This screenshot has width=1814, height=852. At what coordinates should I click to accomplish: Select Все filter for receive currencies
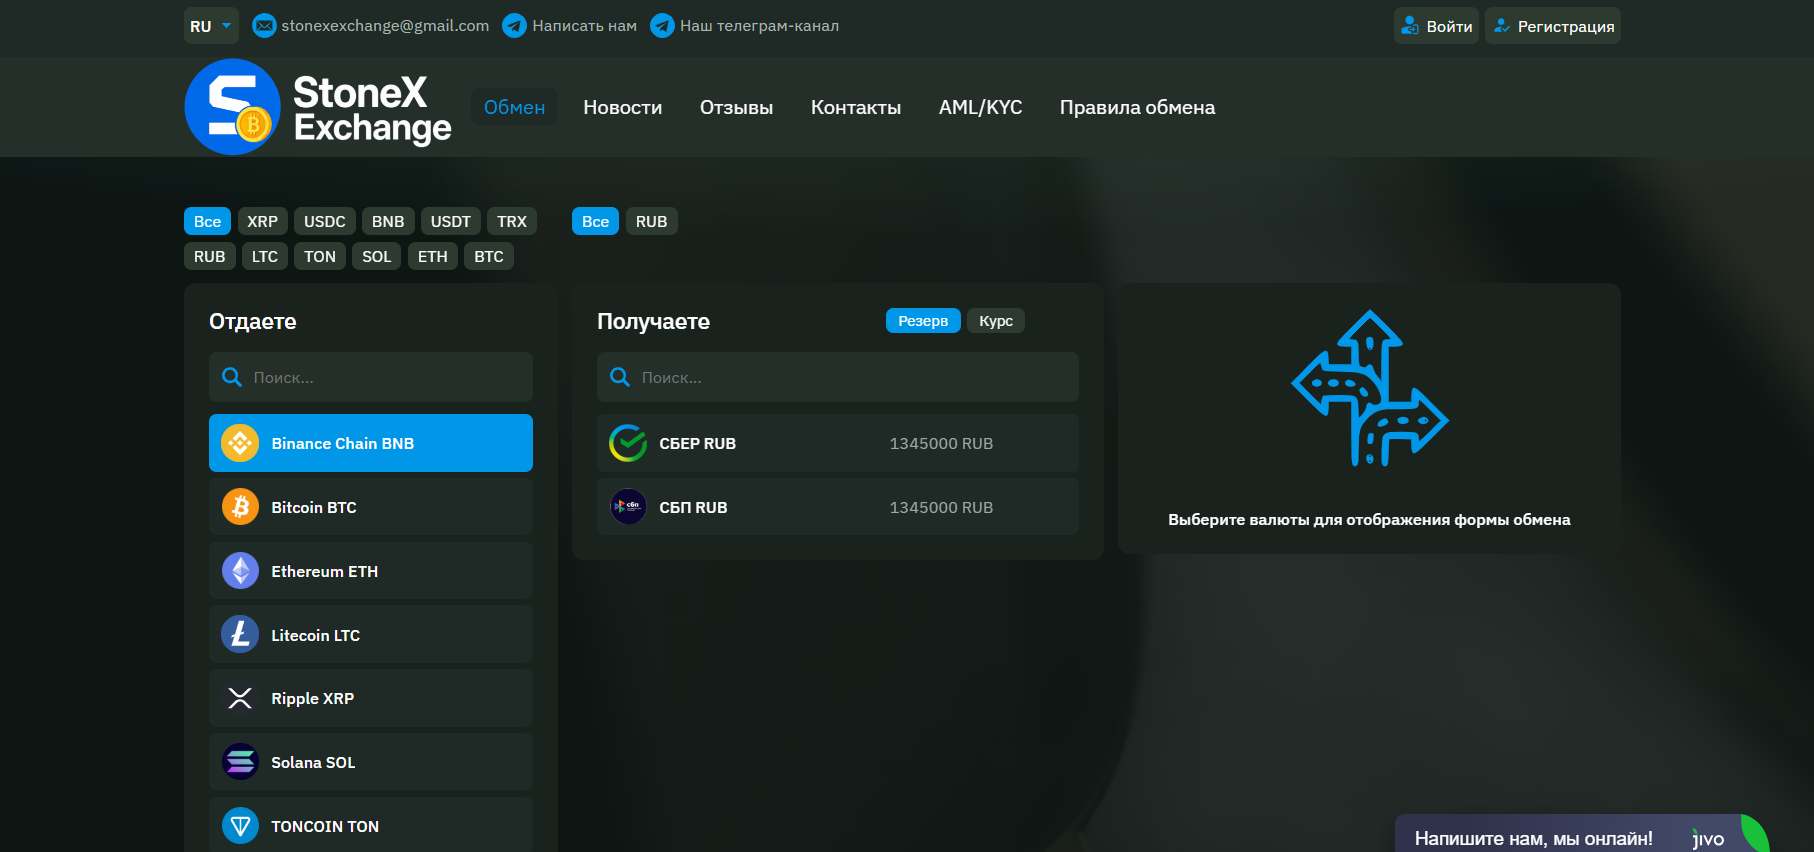(595, 221)
